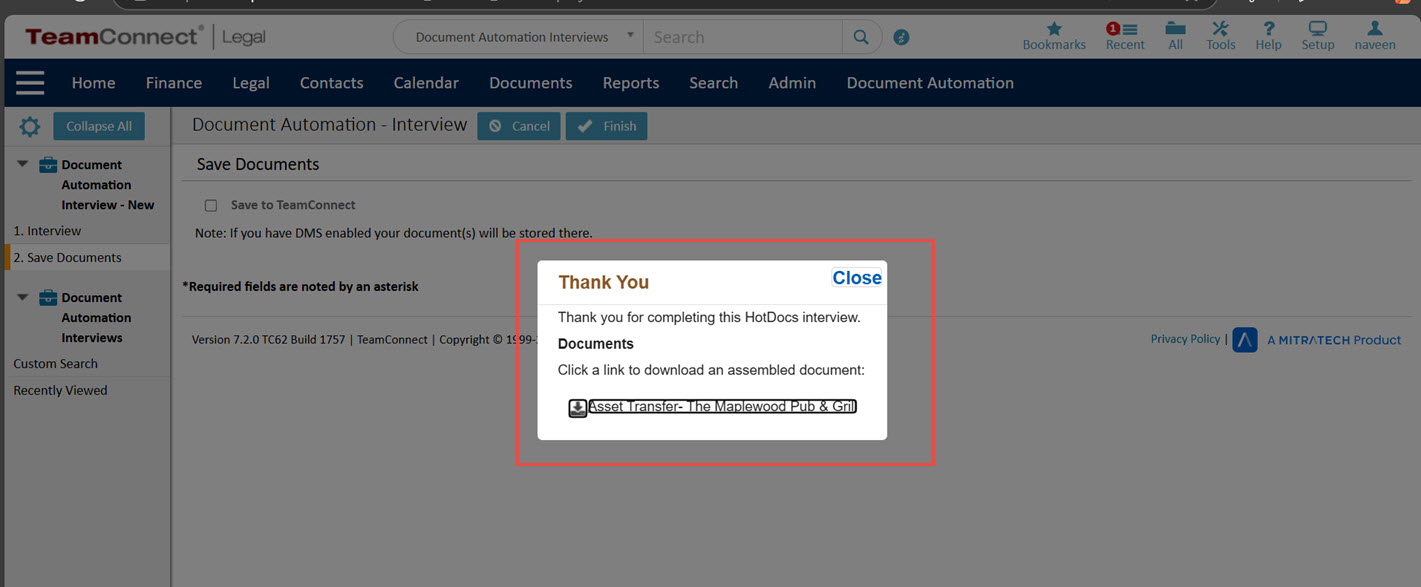The image size is (1421, 587).
Task: Click the search help question mark icon
Action: tap(901, 36)
